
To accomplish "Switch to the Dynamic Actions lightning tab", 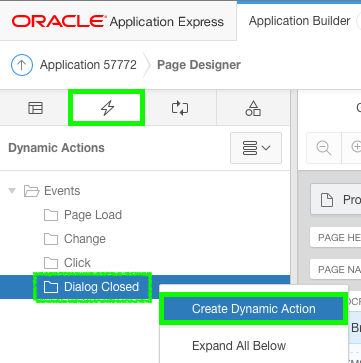I will click(107, 108).
